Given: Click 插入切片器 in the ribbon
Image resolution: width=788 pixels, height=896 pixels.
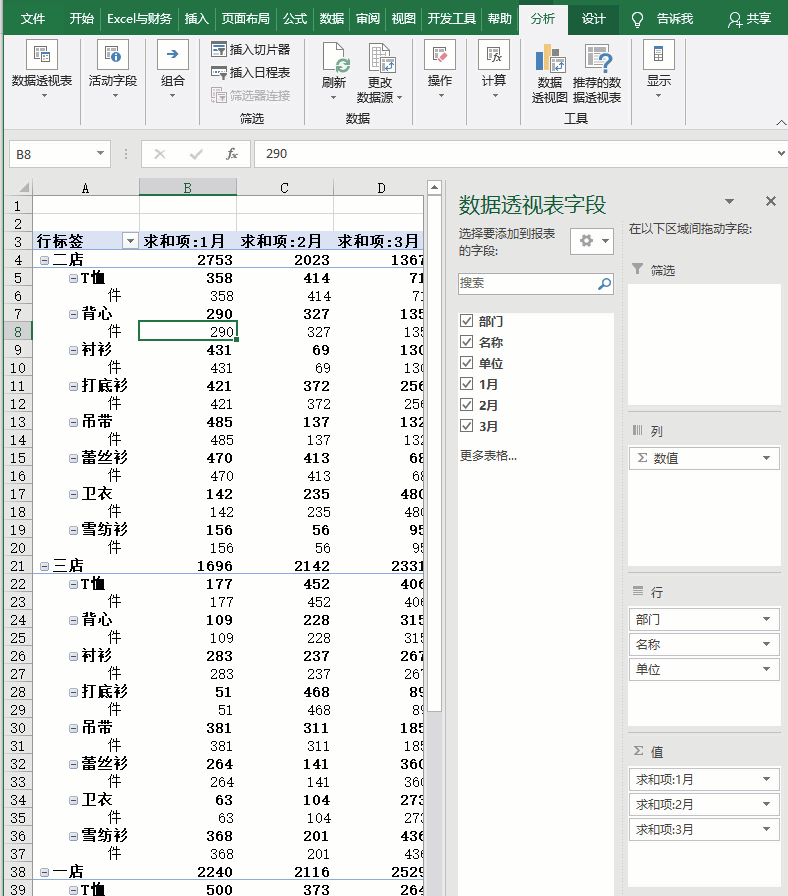Looking at the screenshot, I should 250,50.
